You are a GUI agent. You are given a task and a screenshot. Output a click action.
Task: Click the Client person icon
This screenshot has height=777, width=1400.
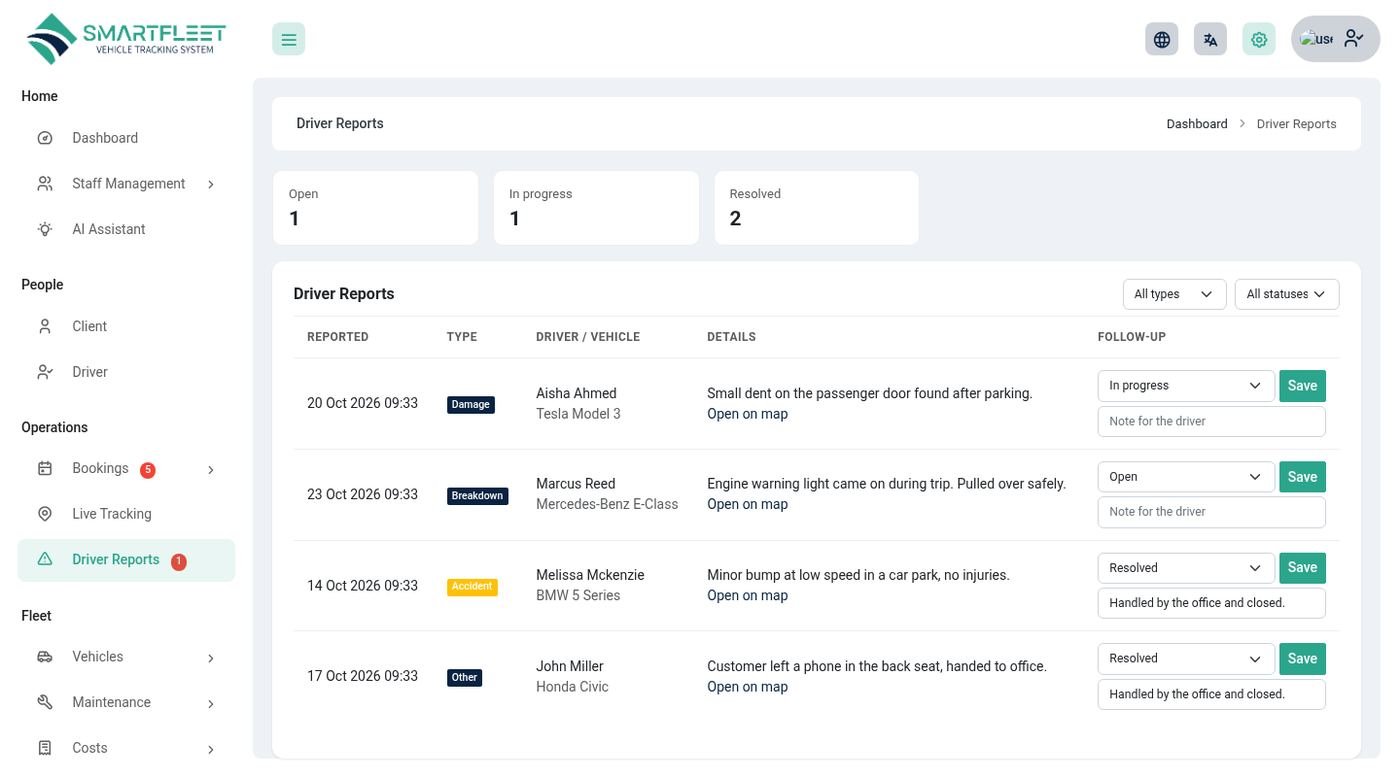click(x=45, y=326)
